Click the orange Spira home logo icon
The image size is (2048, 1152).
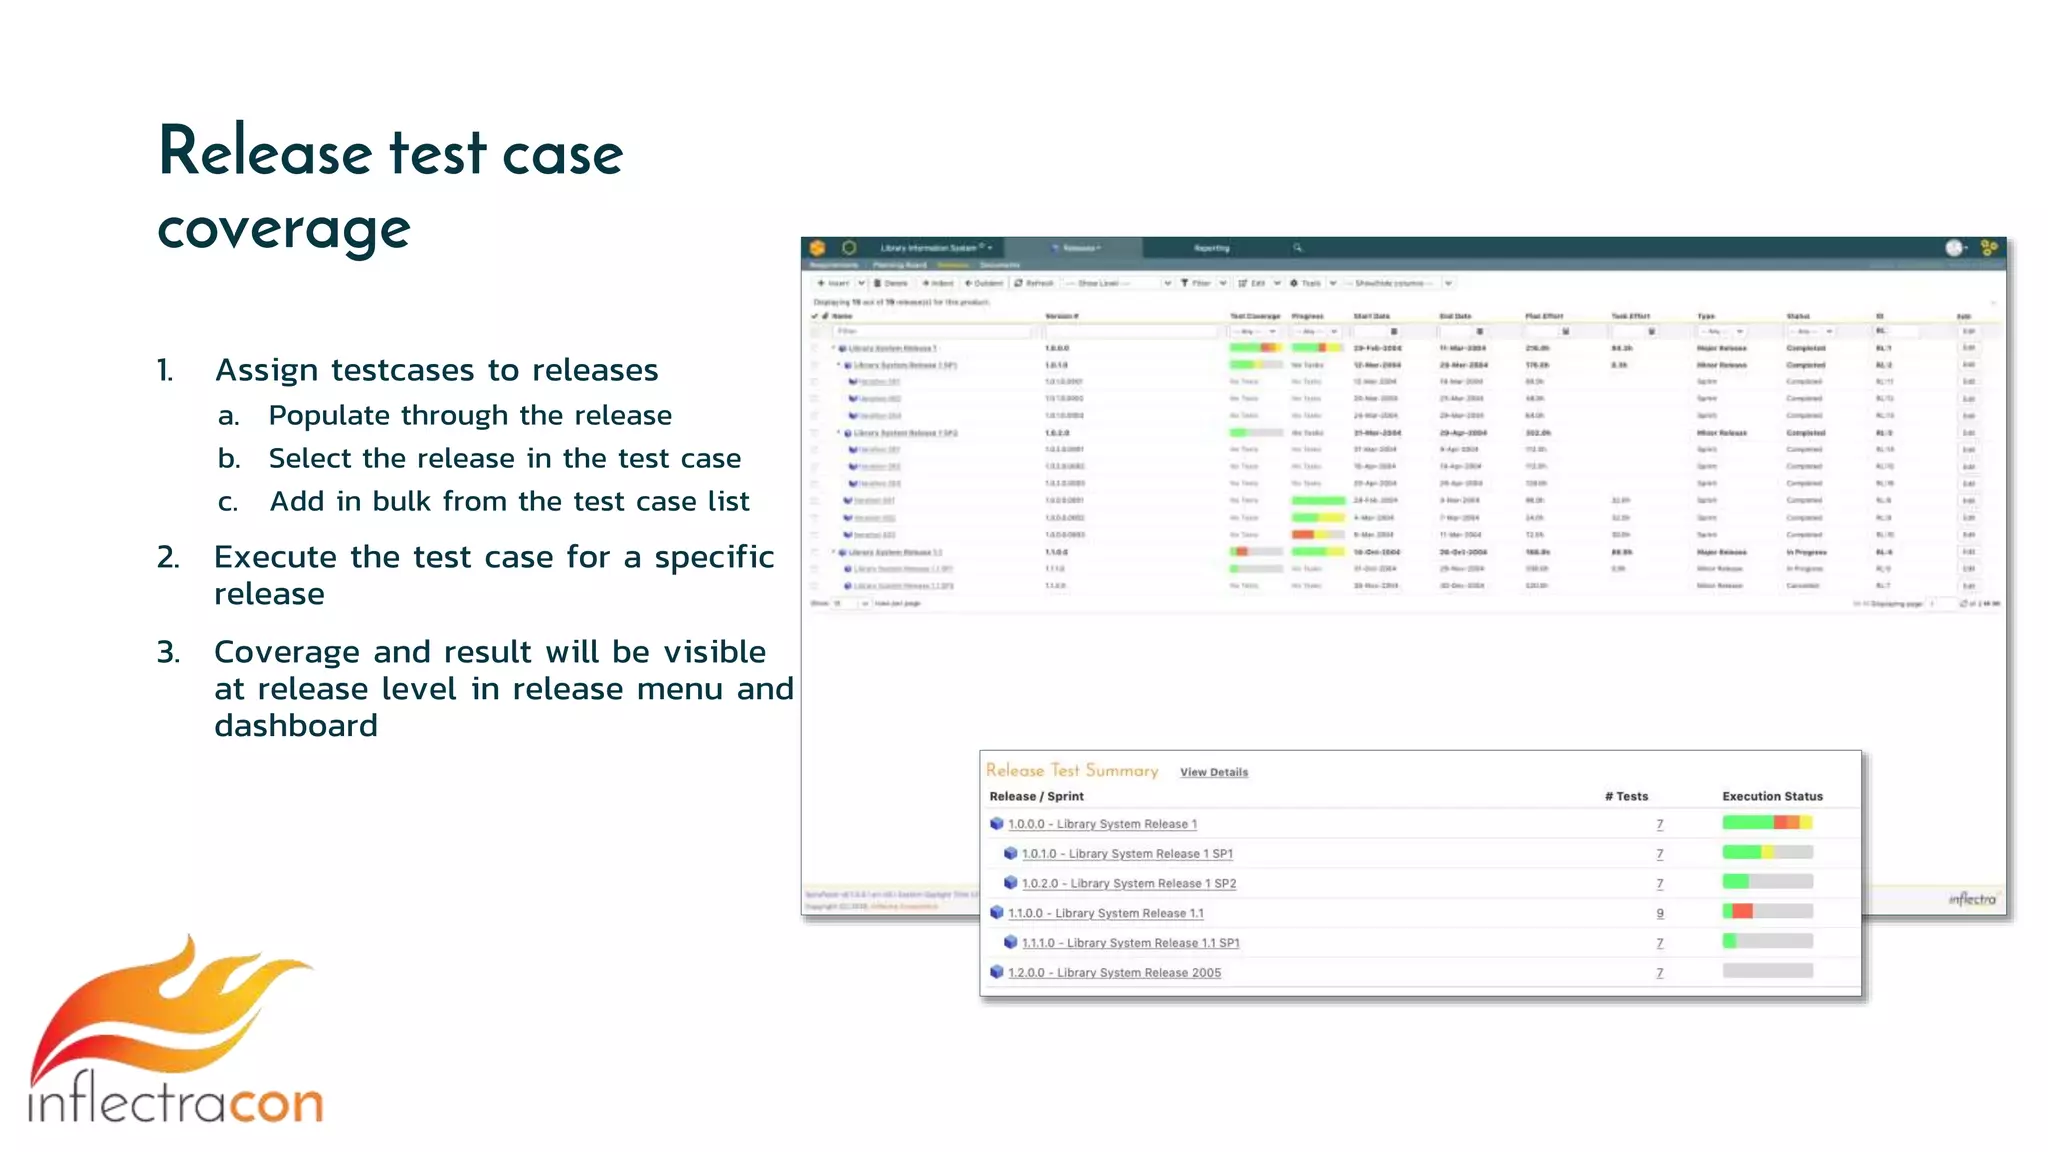[x=817, y=247]
